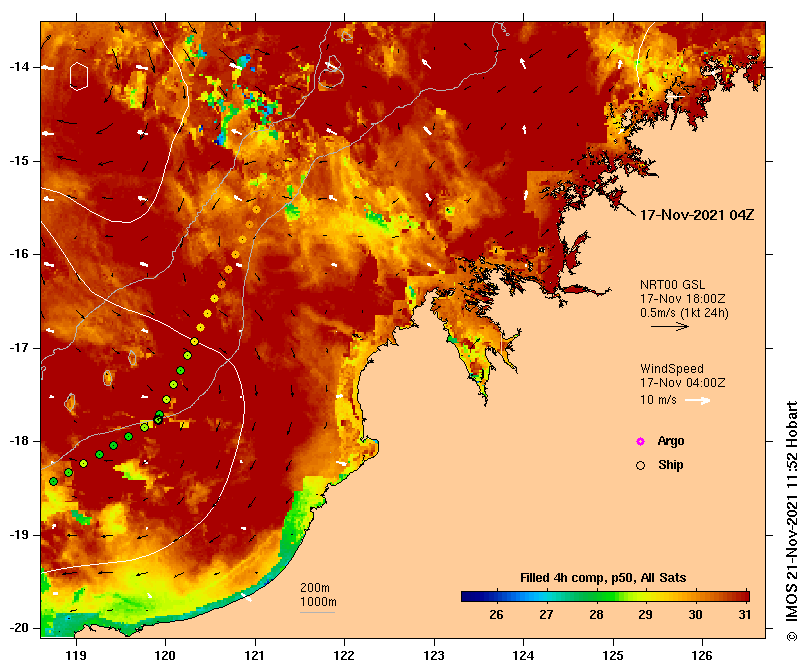Click the '1000m' depth contour label
Viewport: 809px width, 672px height.
pos(318,602)
